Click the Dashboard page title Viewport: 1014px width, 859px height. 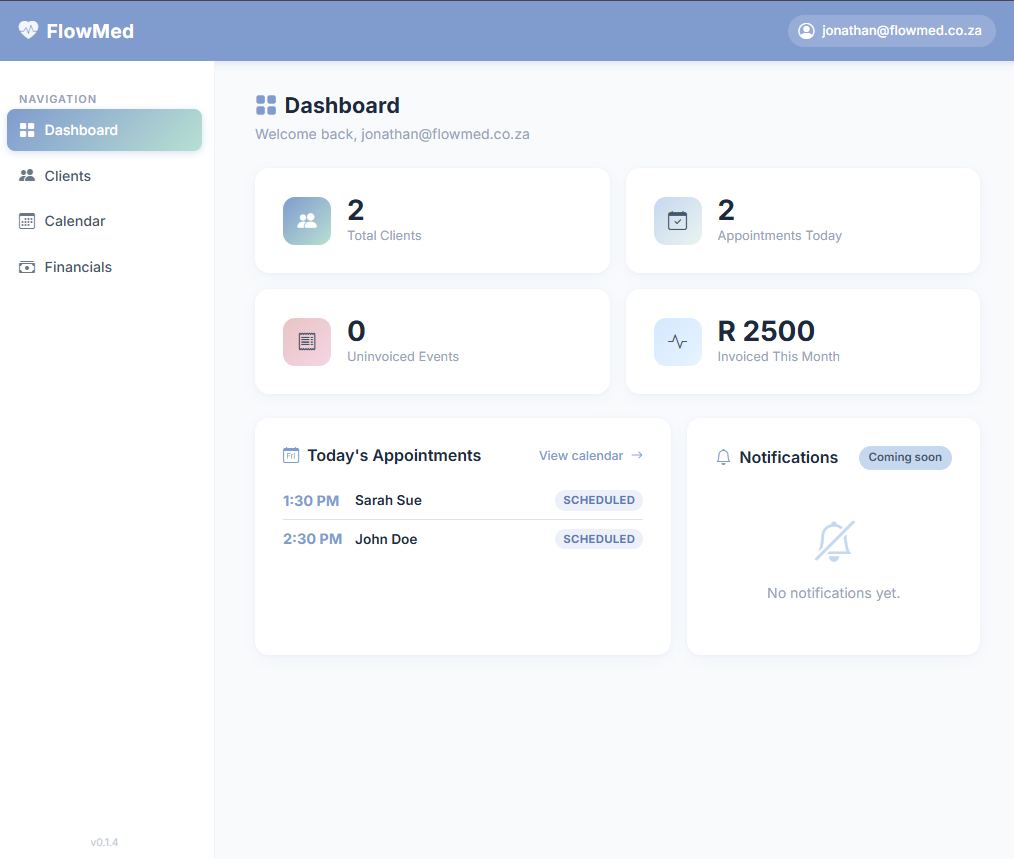coord(342,105)
